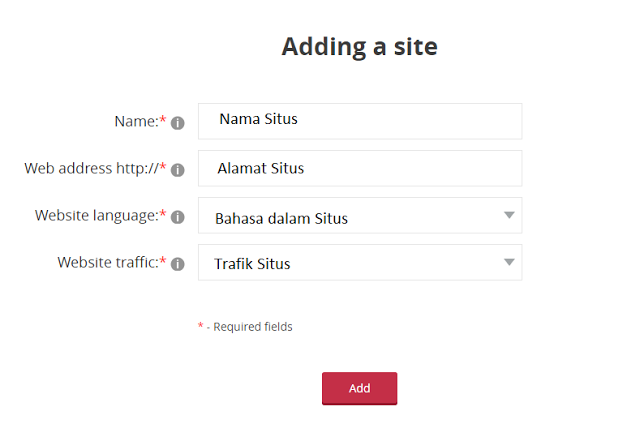Viewport: 640px width, 424px height.
Task: Show info icon help for Website language
Action: pos(178,217)
